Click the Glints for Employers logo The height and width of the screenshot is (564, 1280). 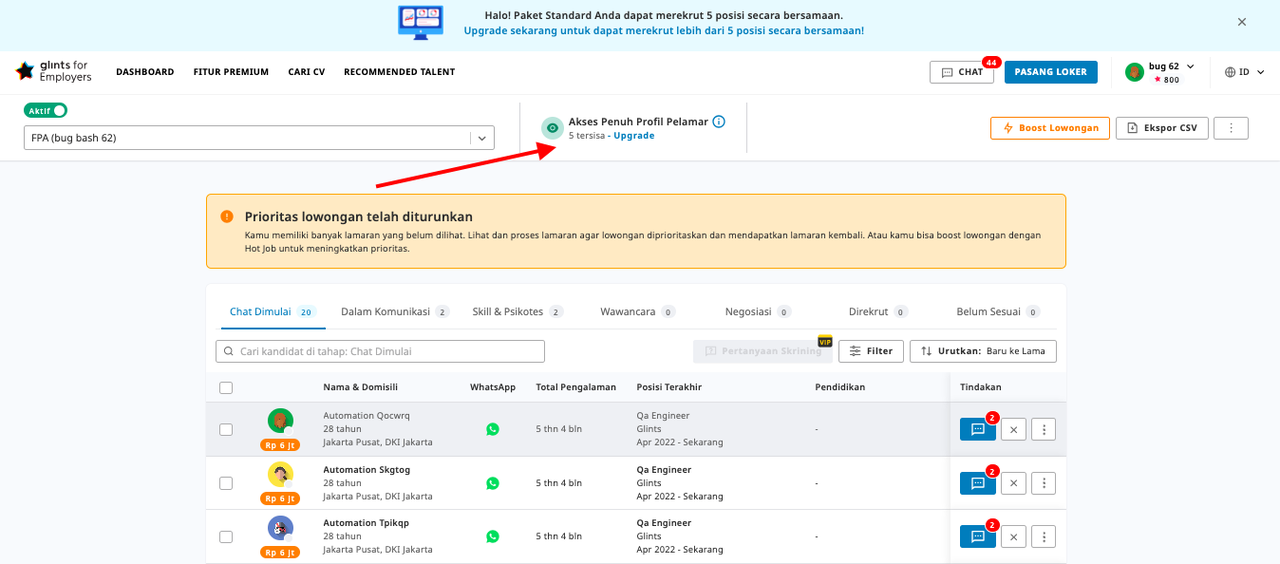coord(54,72)
